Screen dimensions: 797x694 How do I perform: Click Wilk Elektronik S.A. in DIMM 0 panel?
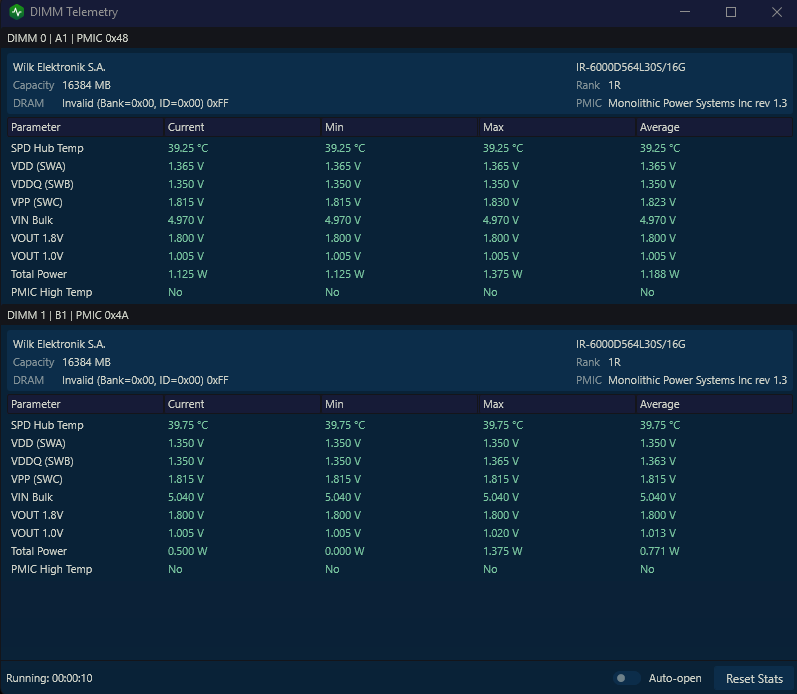pos(59,67)
